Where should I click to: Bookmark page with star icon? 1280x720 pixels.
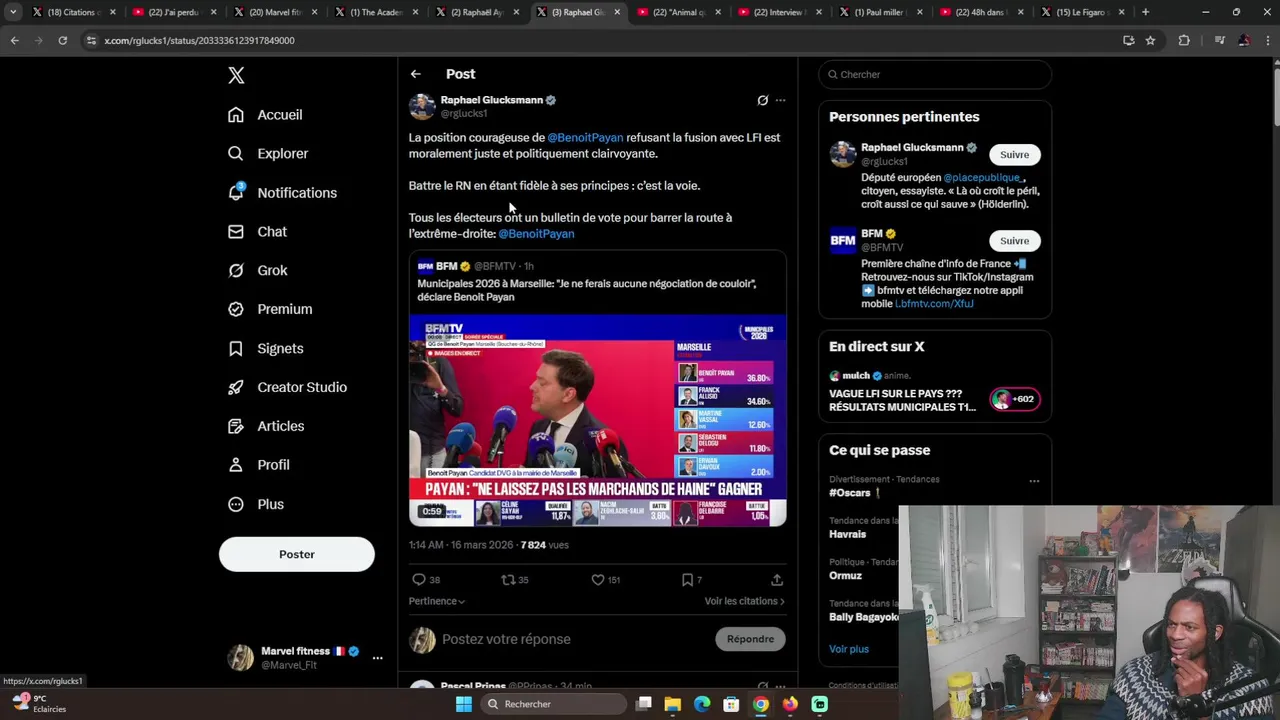coord(1150,41)
